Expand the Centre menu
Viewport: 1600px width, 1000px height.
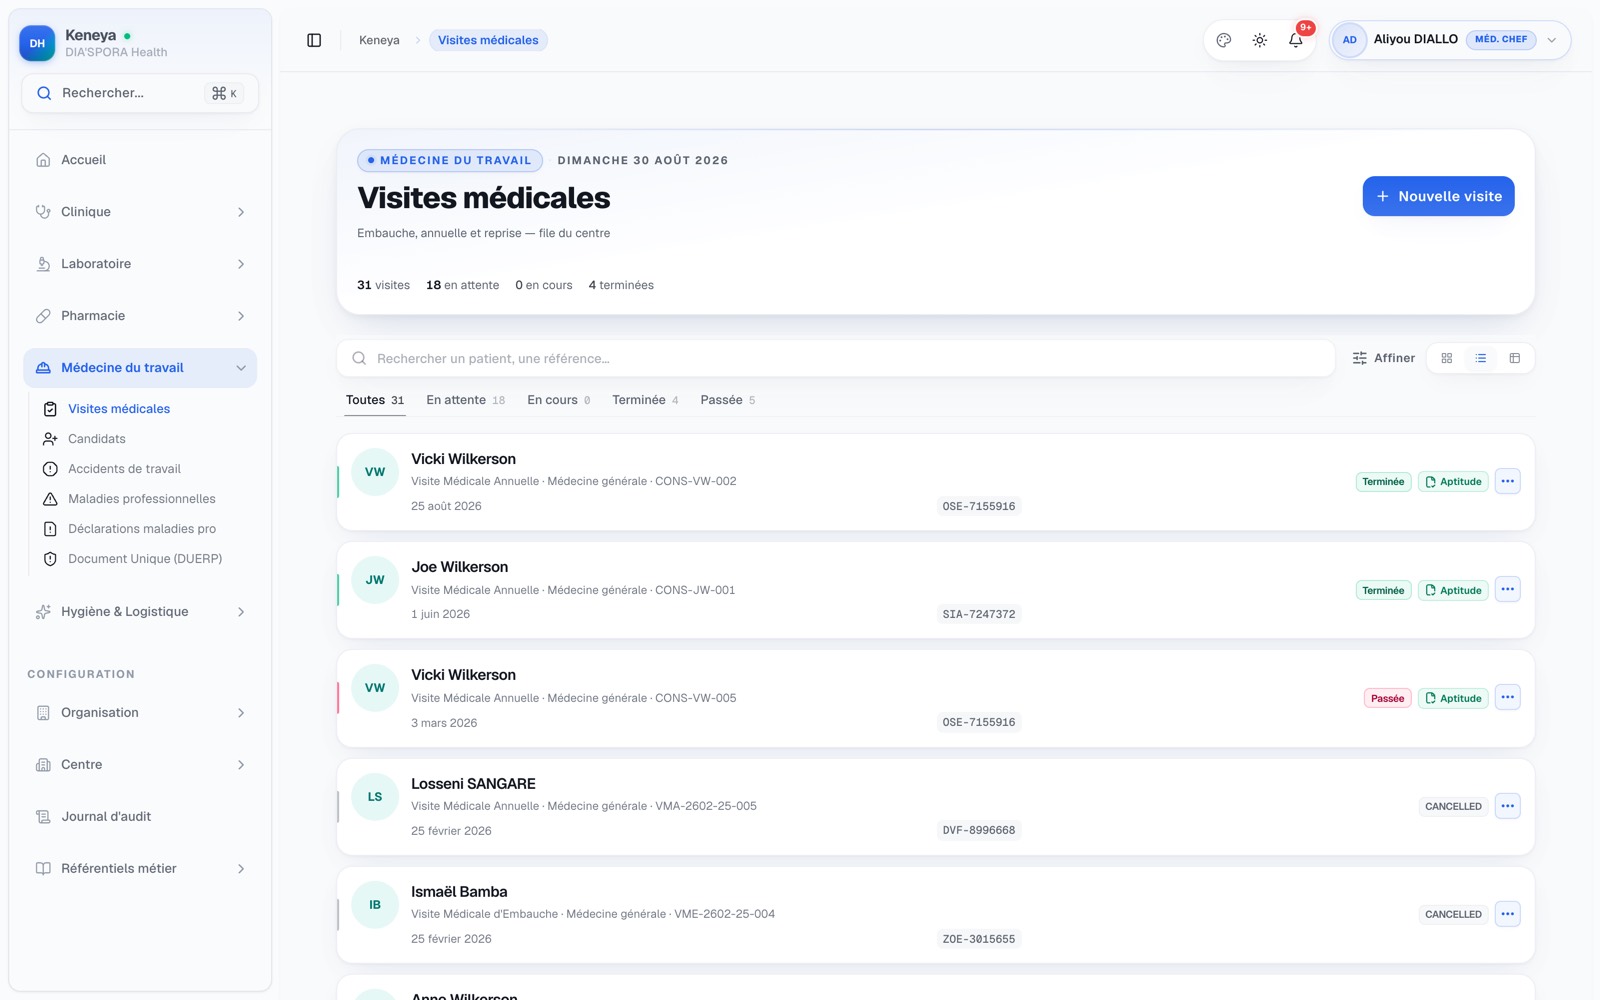coord(140,765)
